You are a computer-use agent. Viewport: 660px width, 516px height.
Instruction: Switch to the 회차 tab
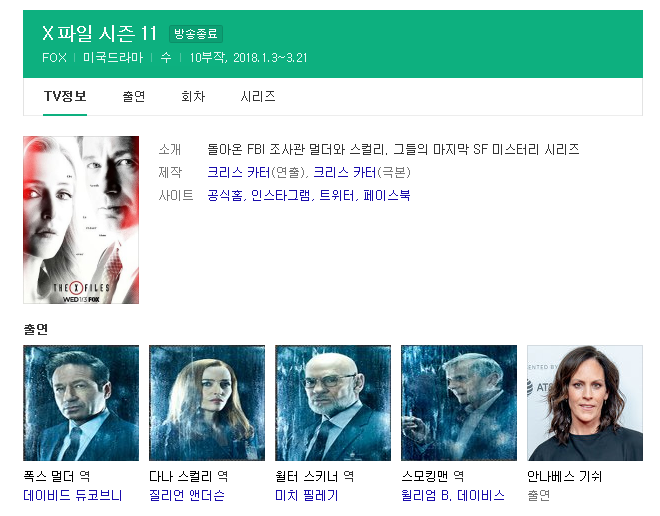[x=193, y=96]
